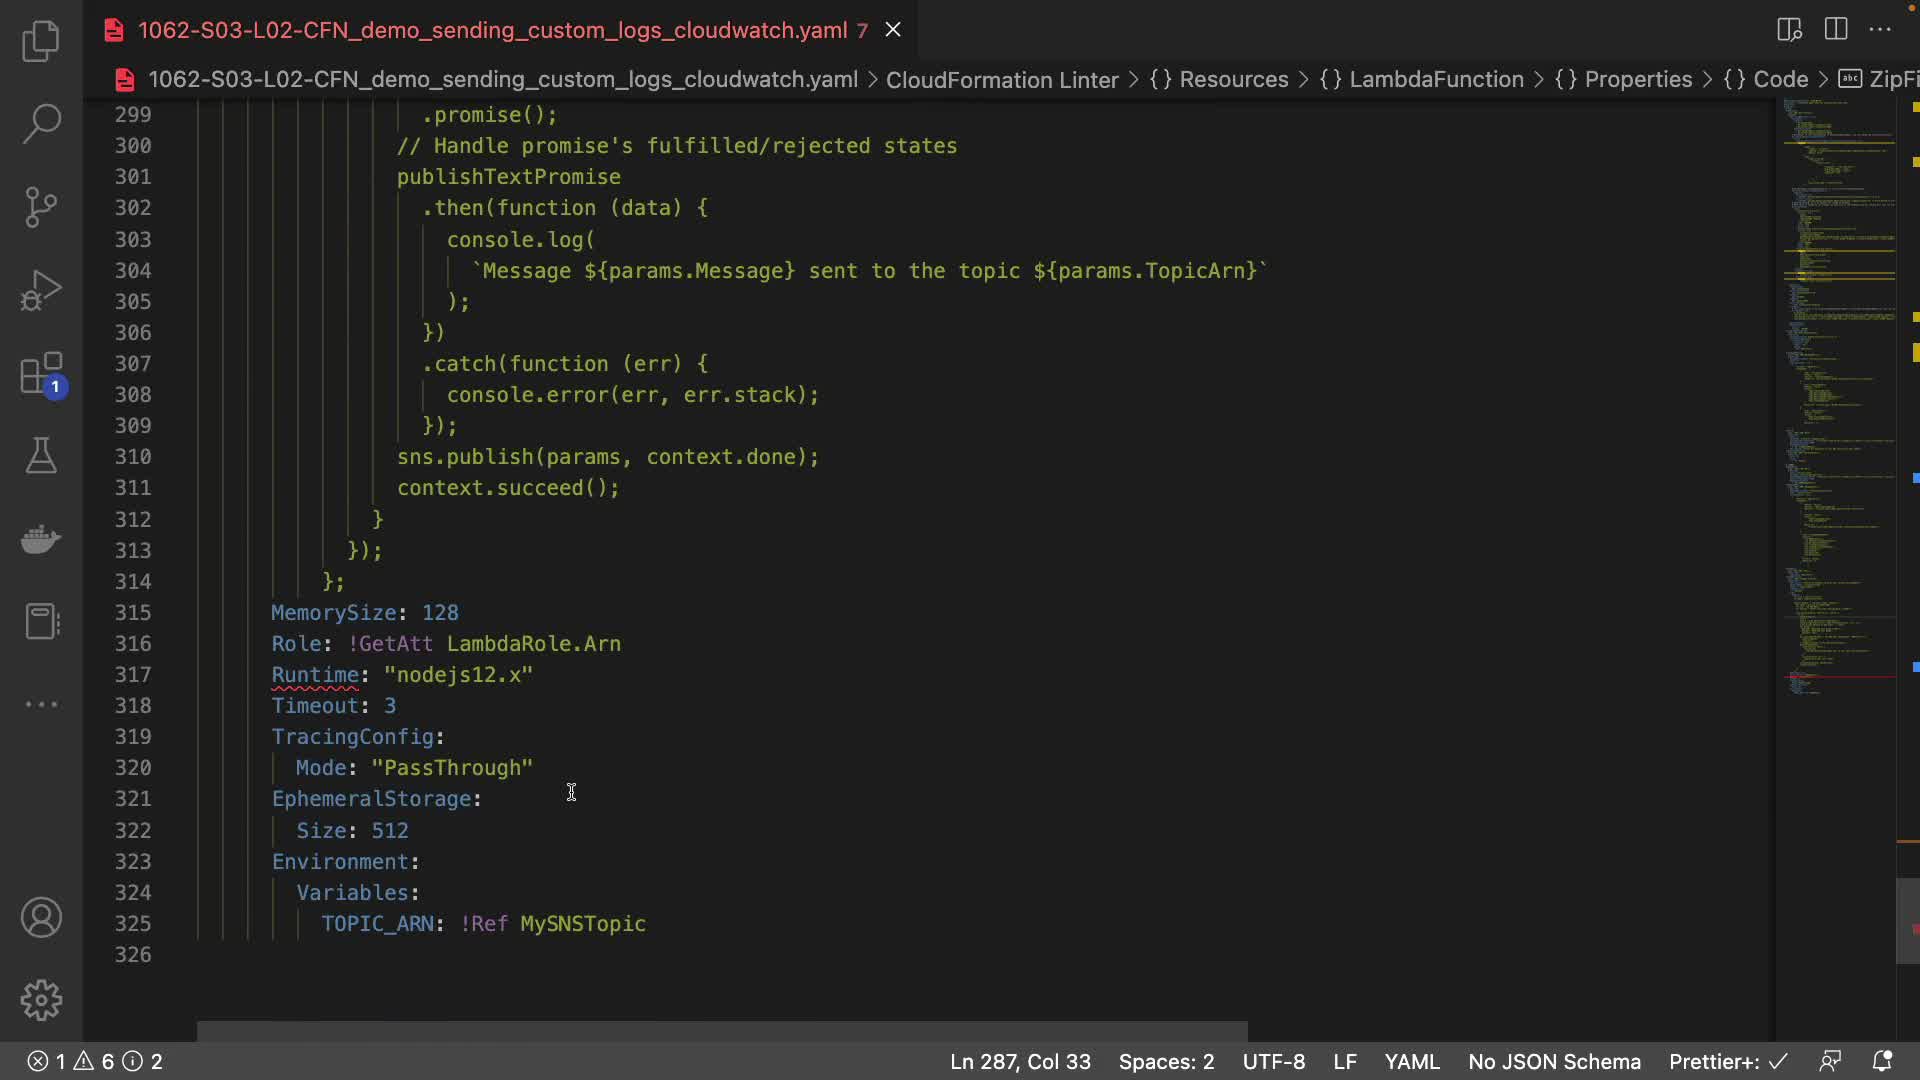
Task: Open editor More Actions ellipsis menu
Action: click(x=1880, y=29)
